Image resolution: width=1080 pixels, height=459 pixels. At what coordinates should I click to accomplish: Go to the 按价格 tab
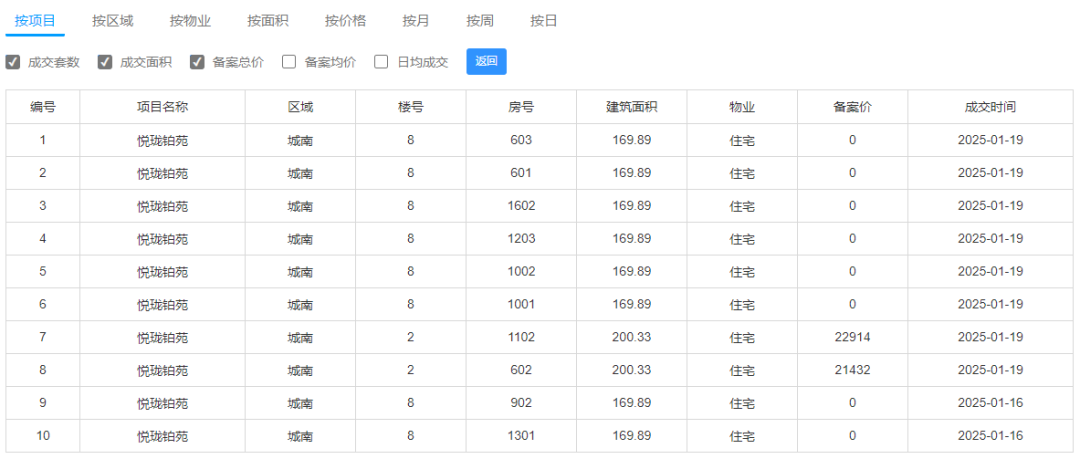(346, 21)
